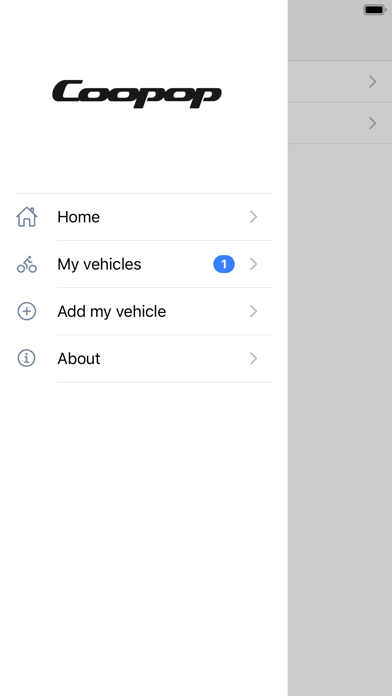The width and height of the screenshot is (392, 696).
Task: Click the plus circle icon
Action: click(27, 311)
